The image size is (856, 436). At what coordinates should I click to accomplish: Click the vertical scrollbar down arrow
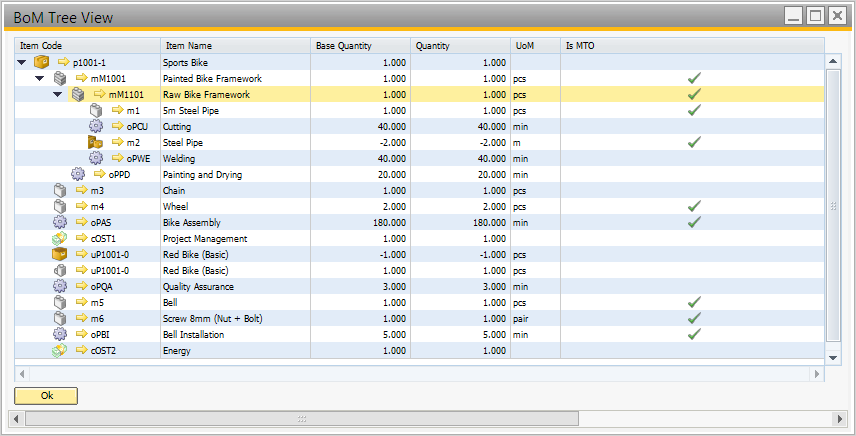(832, 357)
